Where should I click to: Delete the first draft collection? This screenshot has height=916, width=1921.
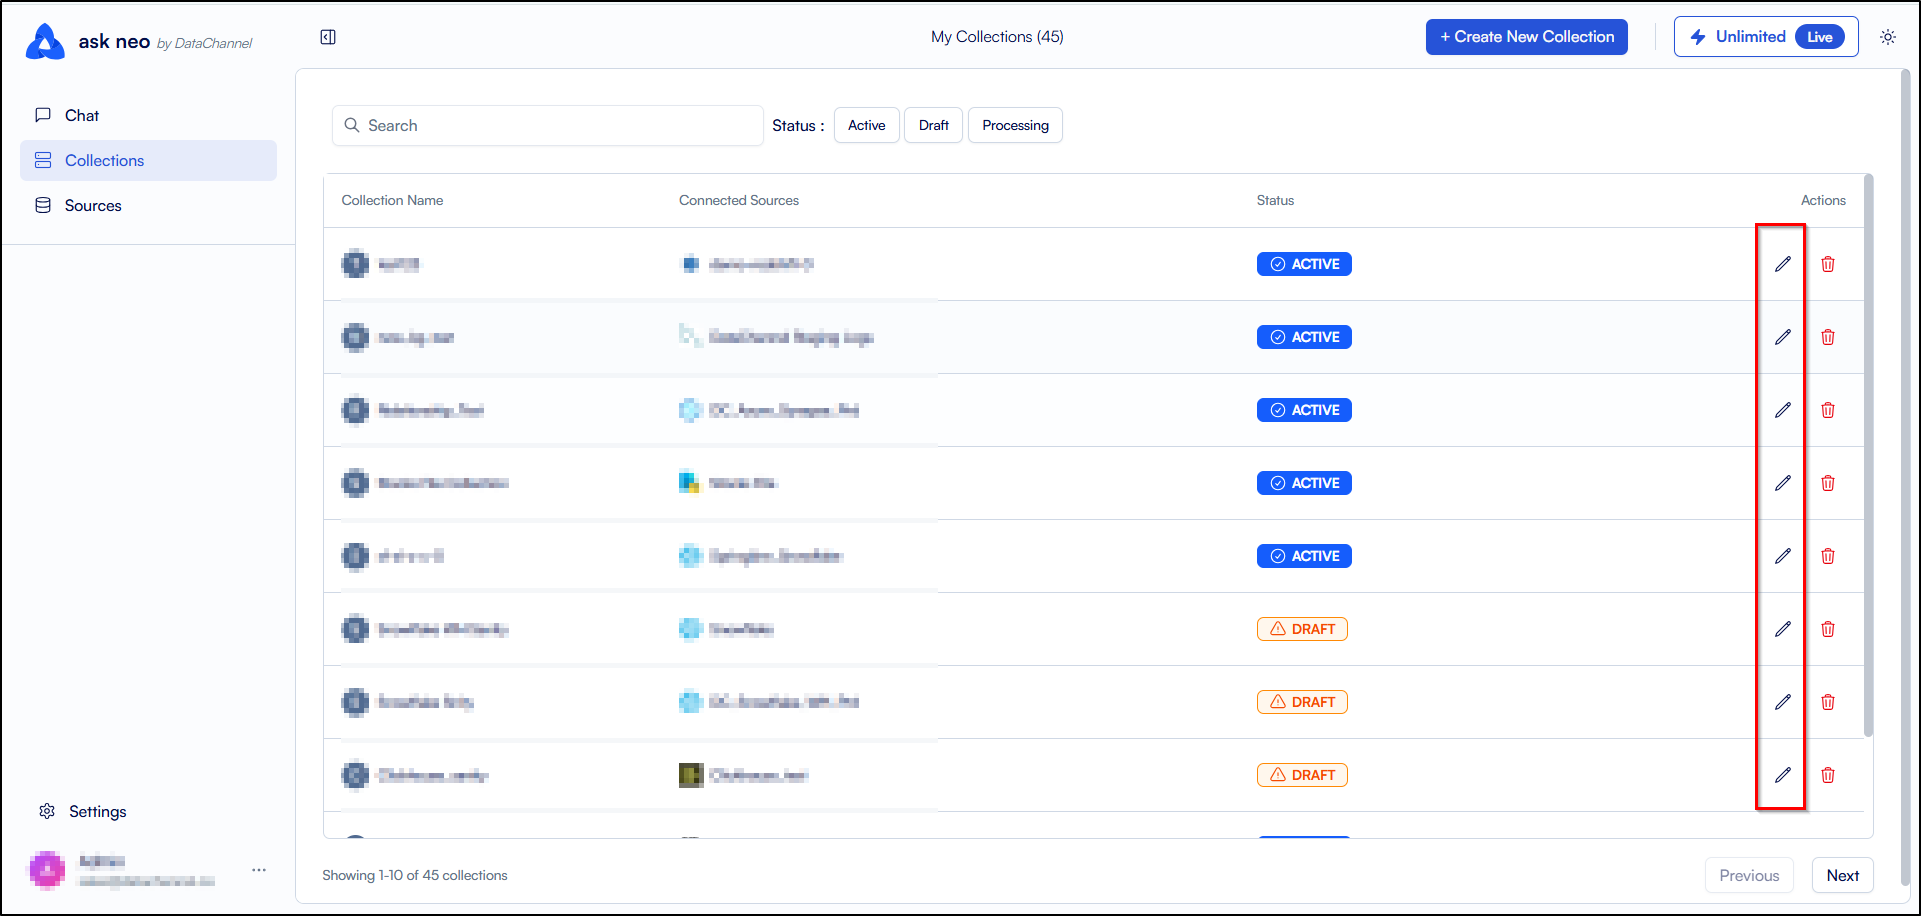tap(1828, 629)
